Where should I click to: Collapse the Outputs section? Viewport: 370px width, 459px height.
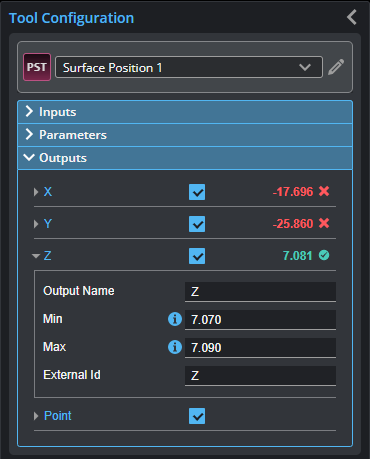click(185, 158)
